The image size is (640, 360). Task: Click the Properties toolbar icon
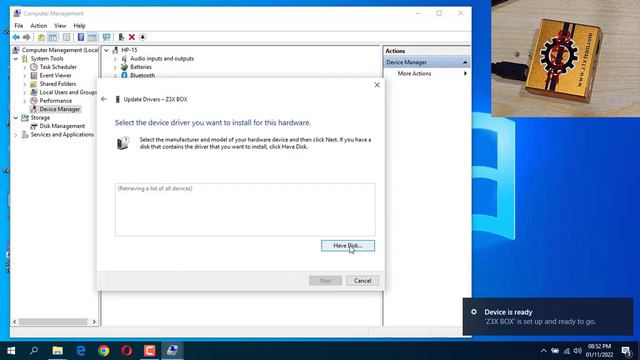tap(66, 38)
